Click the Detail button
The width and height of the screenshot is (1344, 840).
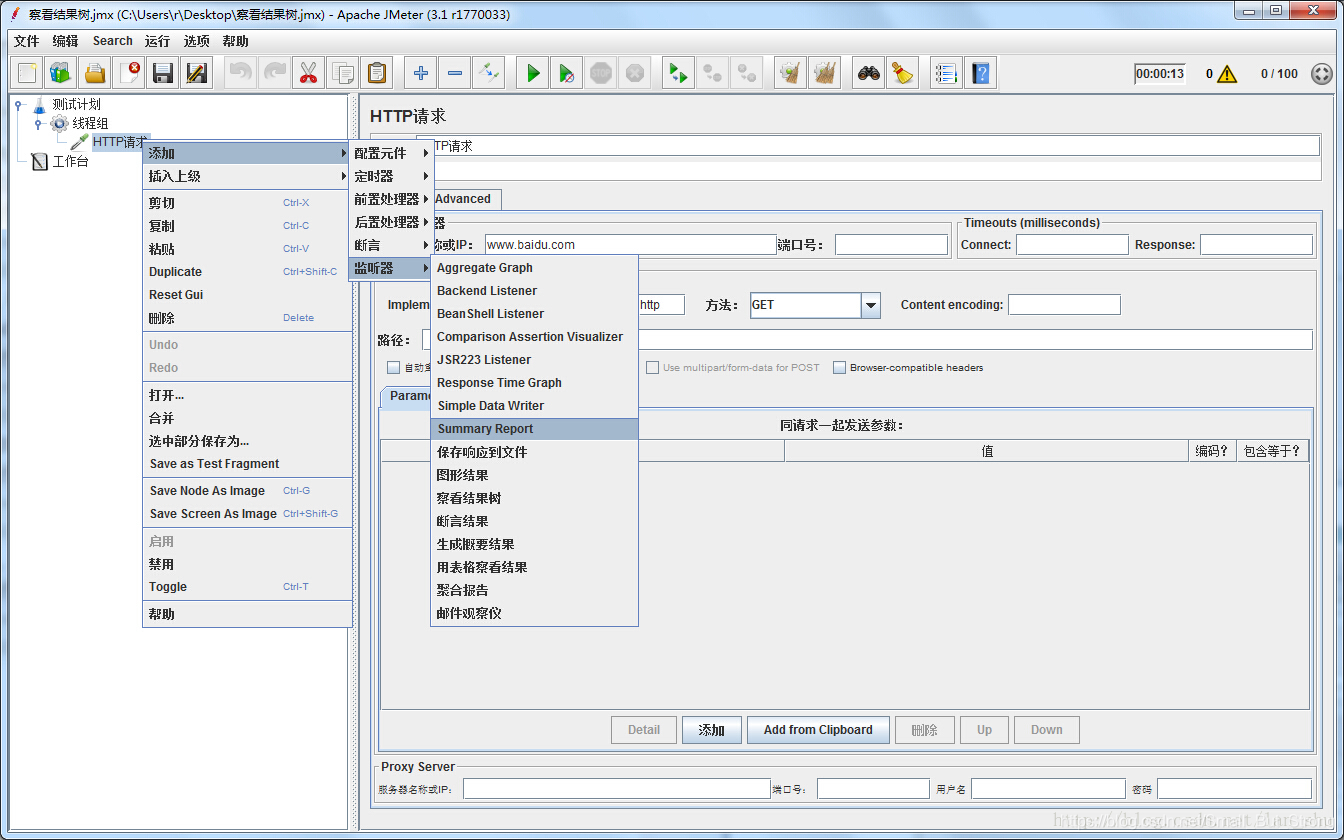coord(644,730)
